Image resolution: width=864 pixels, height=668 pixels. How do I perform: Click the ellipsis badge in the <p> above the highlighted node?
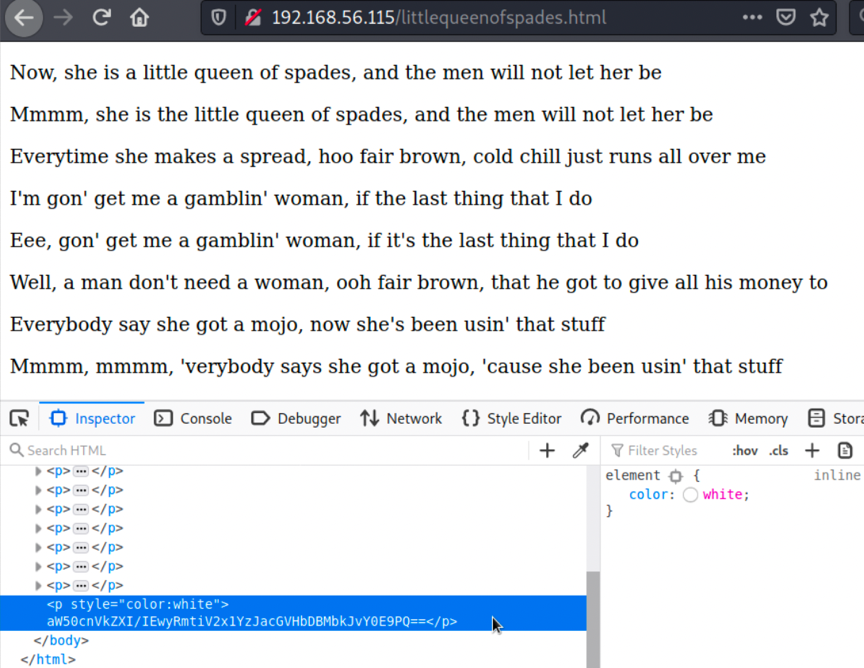[x=81, y=585]
